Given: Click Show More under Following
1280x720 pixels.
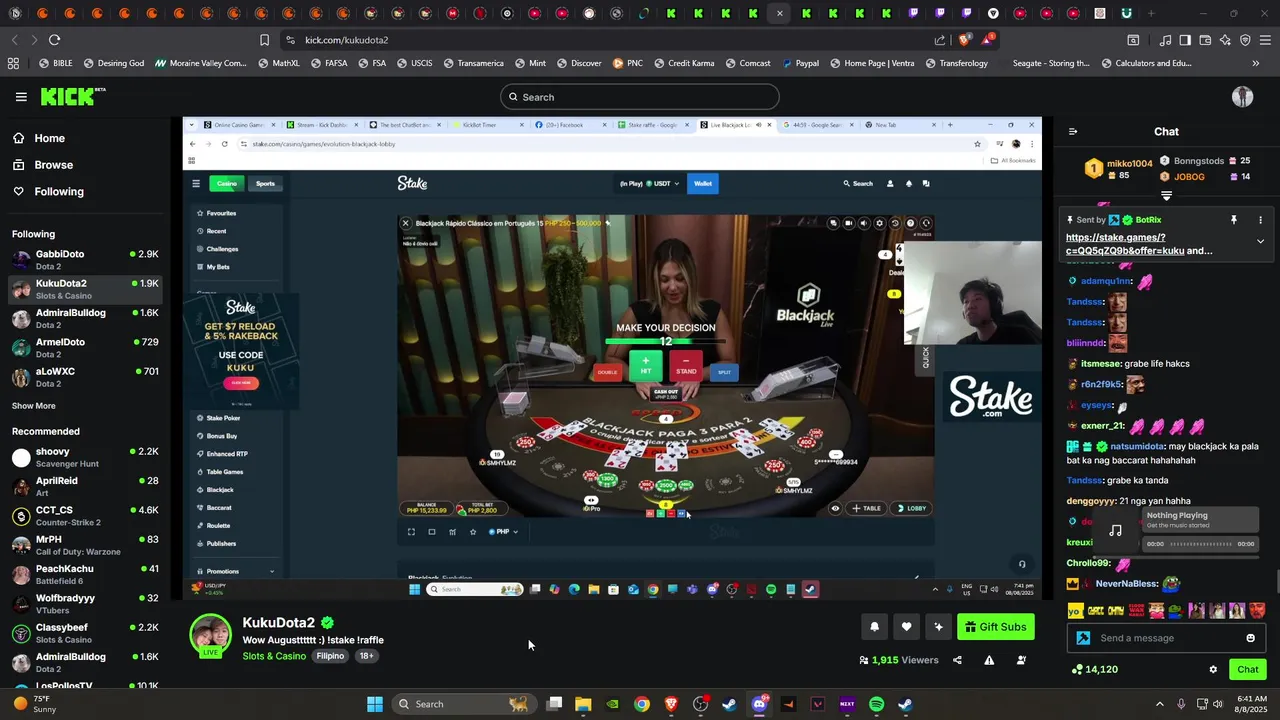Looking at the screenshot, I should 34,406.
